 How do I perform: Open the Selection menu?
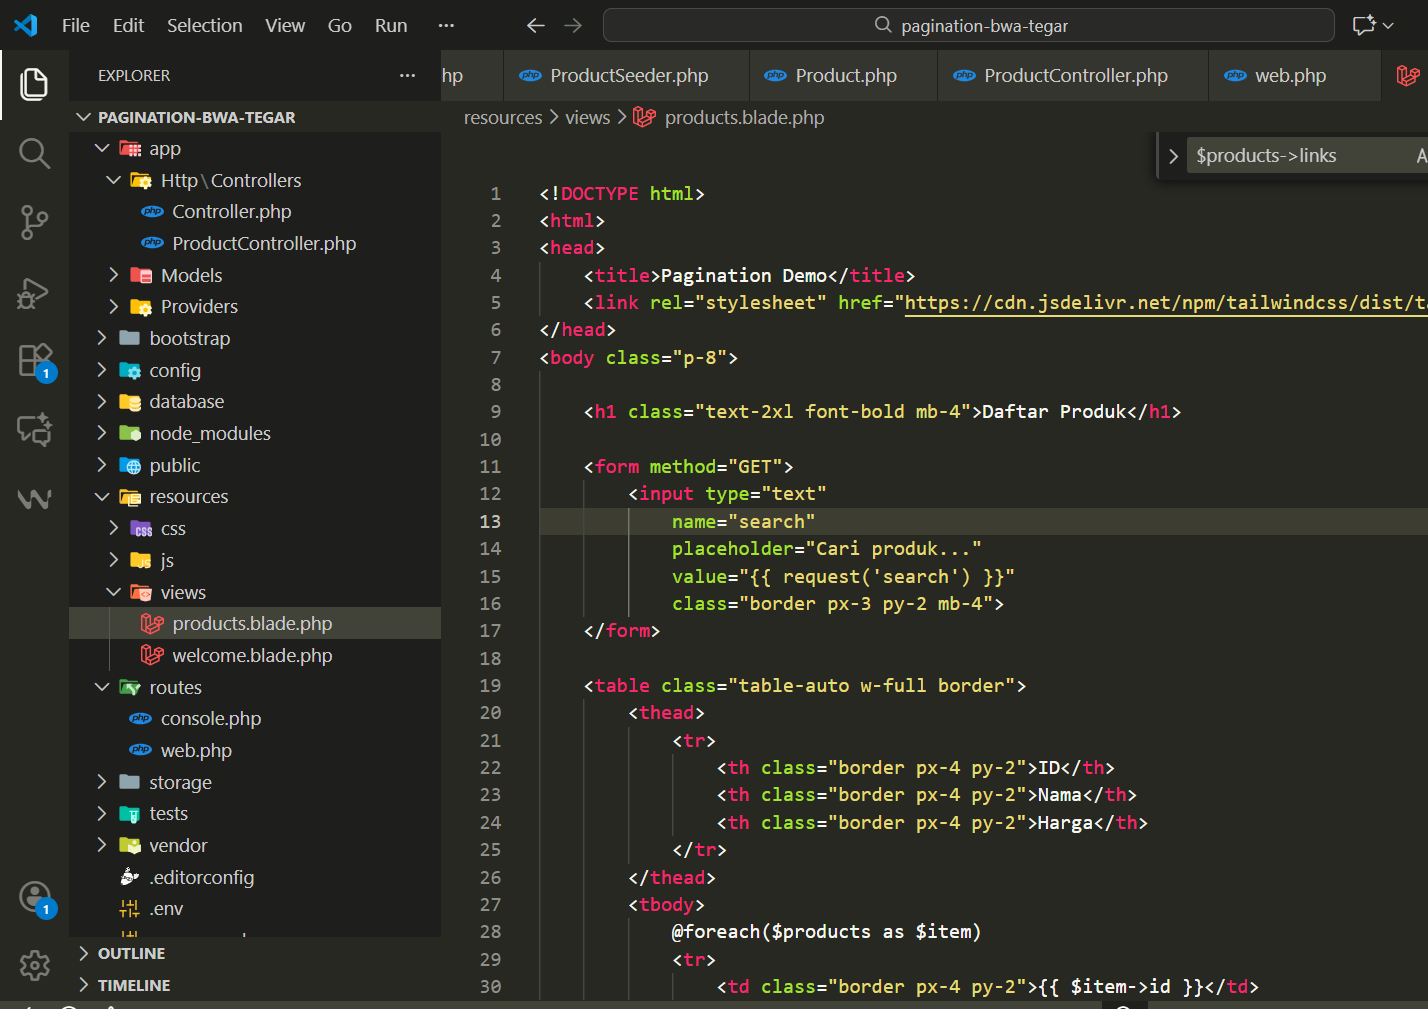pyautogui.click(x=204, y=26)
